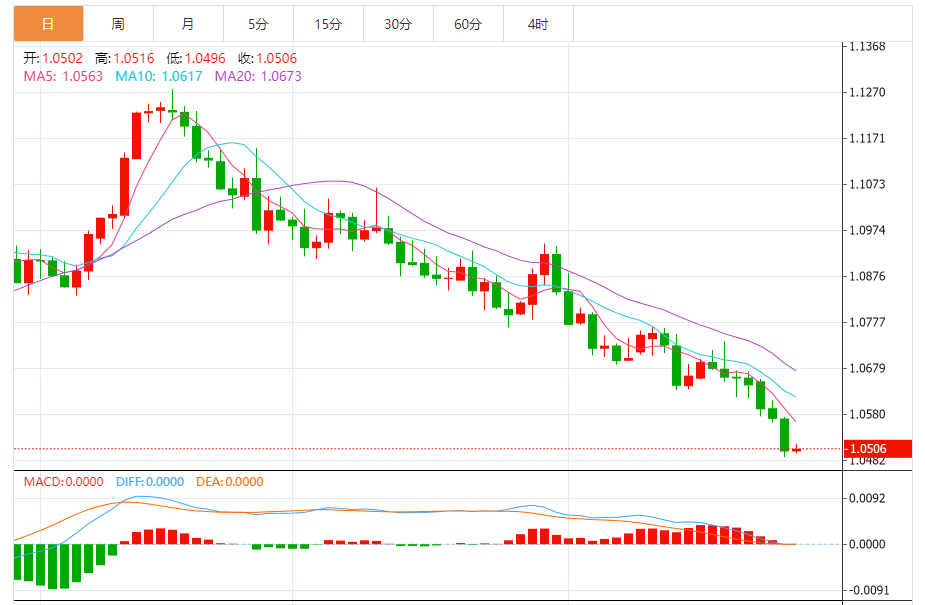Image resolution: width=925 pixels, height=605 pixels.
Task: Click the 0.0000 MACD axis label
Action: (867, 544)
